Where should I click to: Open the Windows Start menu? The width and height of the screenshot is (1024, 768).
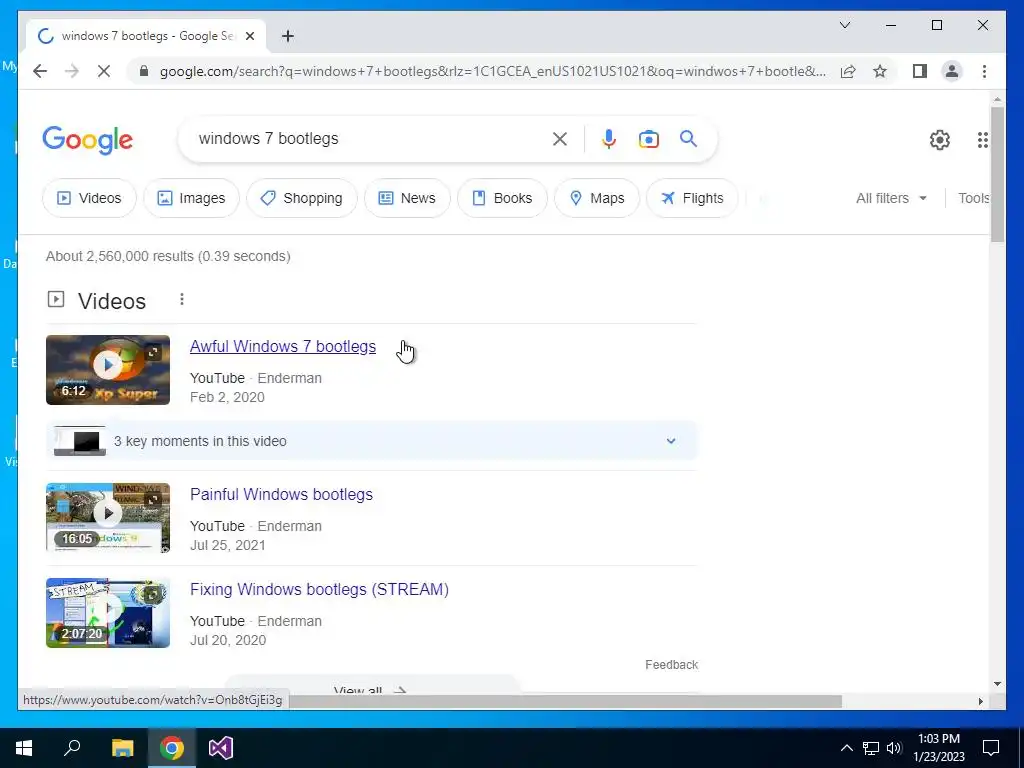(x=24, y=748)
